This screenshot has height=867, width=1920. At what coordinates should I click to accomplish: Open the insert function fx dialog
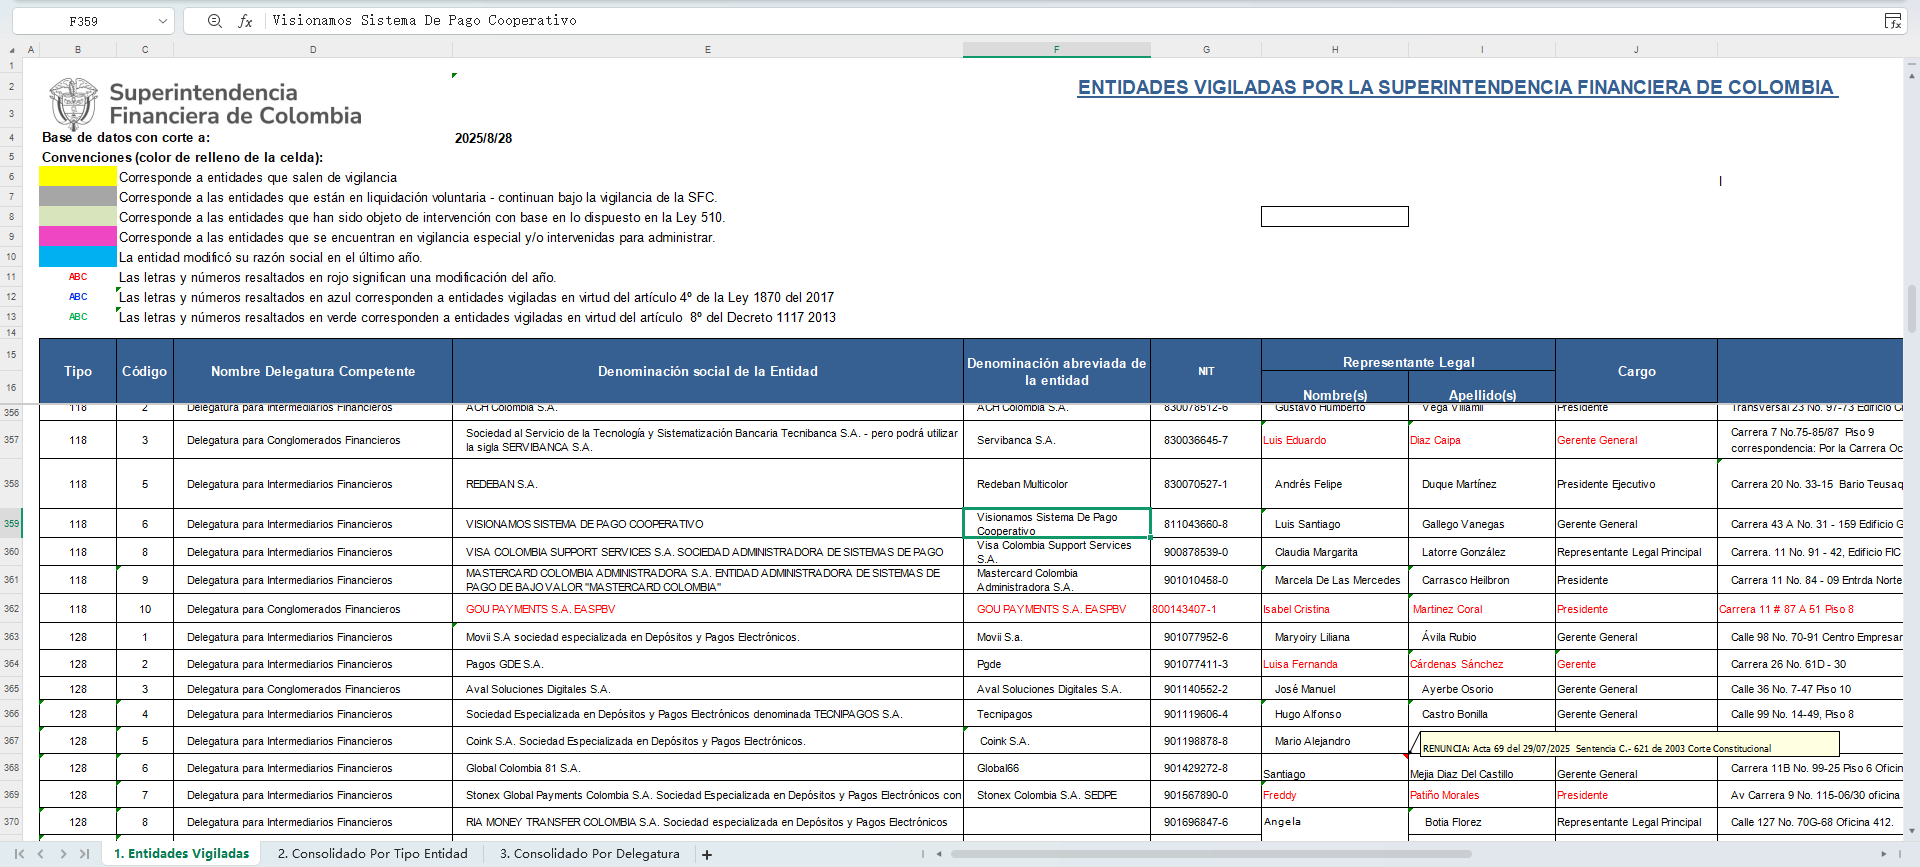(x=245, y=21)
